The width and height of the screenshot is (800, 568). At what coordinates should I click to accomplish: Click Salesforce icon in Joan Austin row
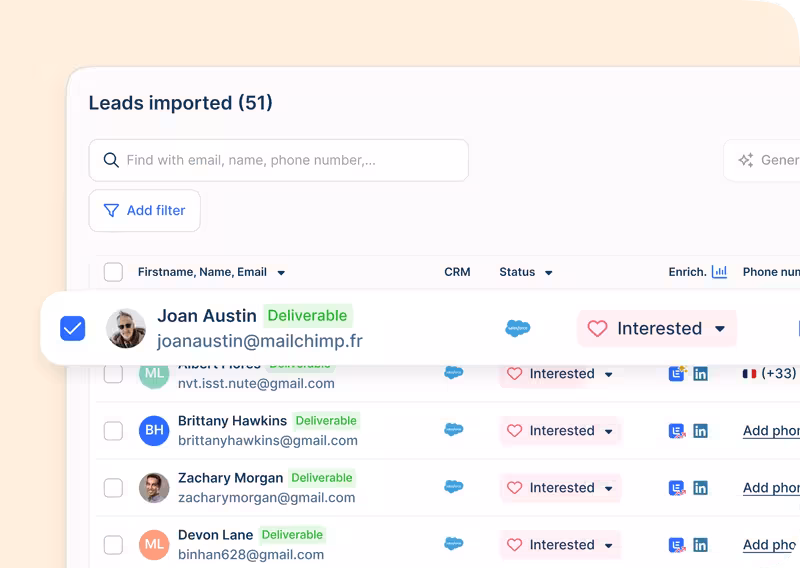click(517, 328)
